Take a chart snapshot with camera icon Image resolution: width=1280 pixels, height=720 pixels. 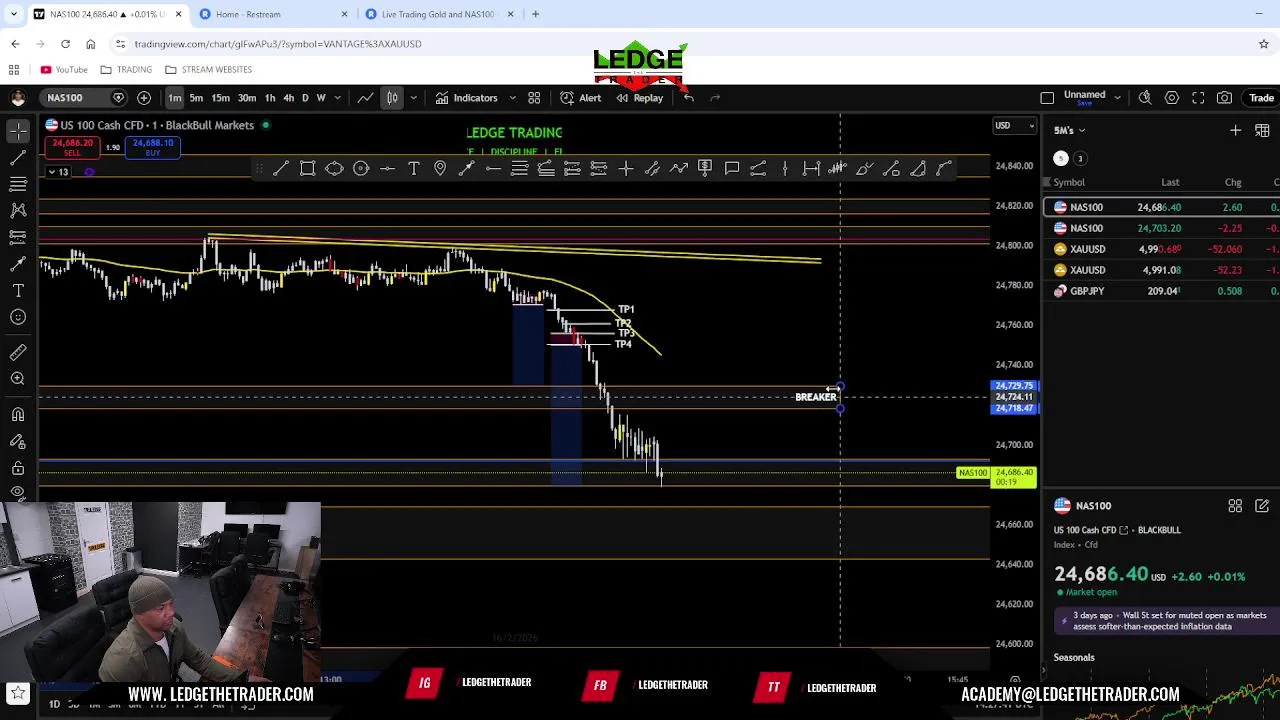[x=1225, y=98]
